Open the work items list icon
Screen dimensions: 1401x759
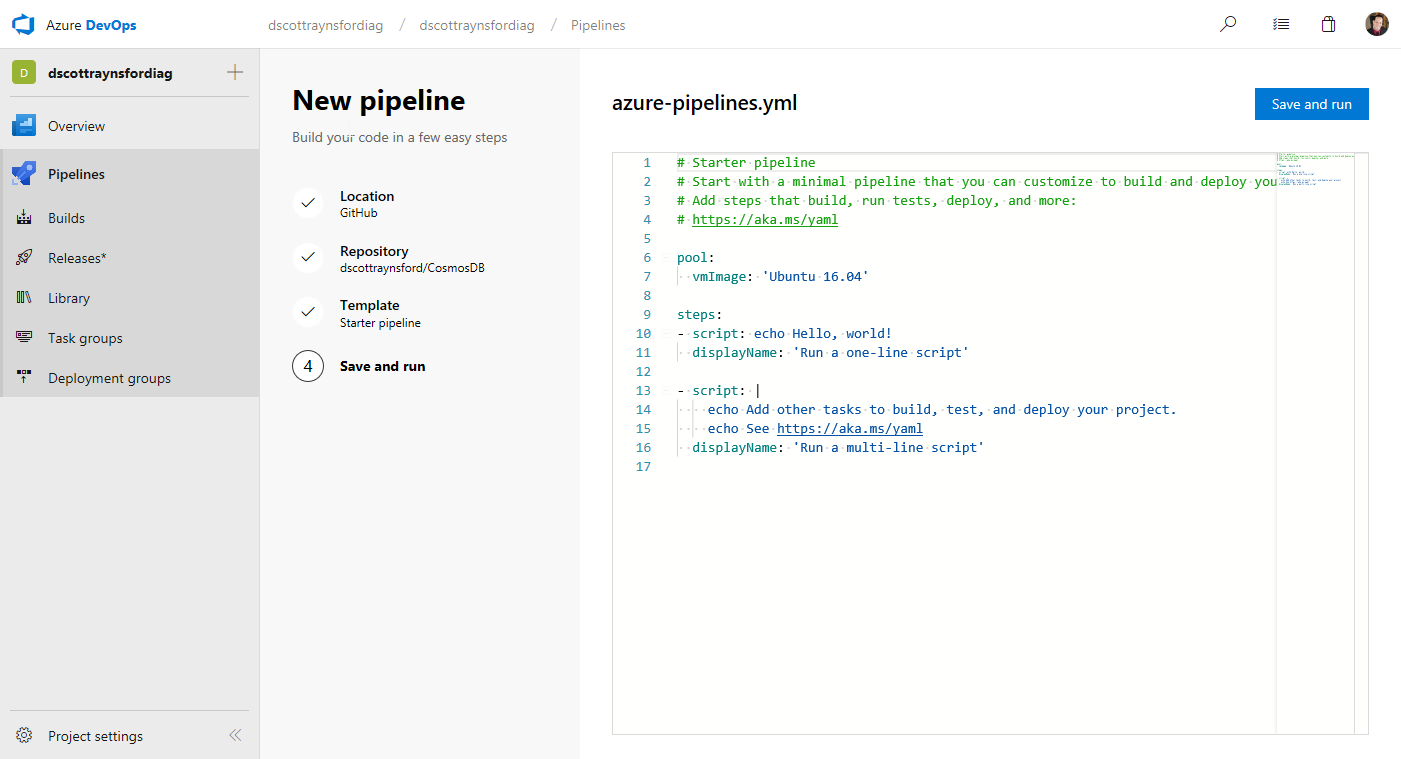click(1281, 25)
